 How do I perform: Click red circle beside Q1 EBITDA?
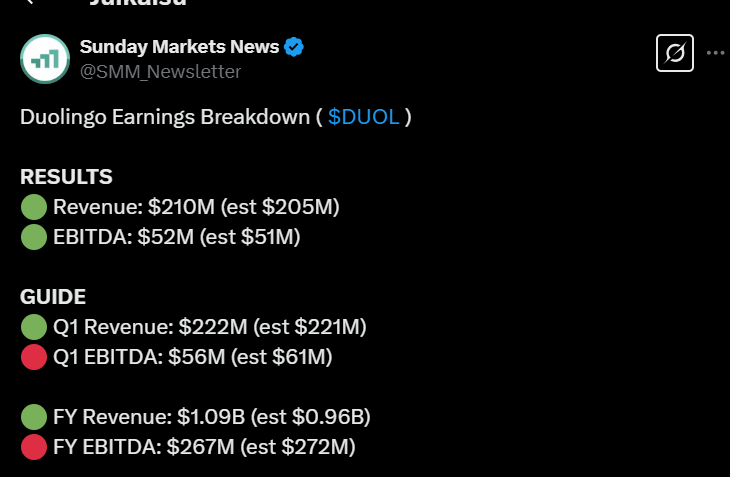34,357
